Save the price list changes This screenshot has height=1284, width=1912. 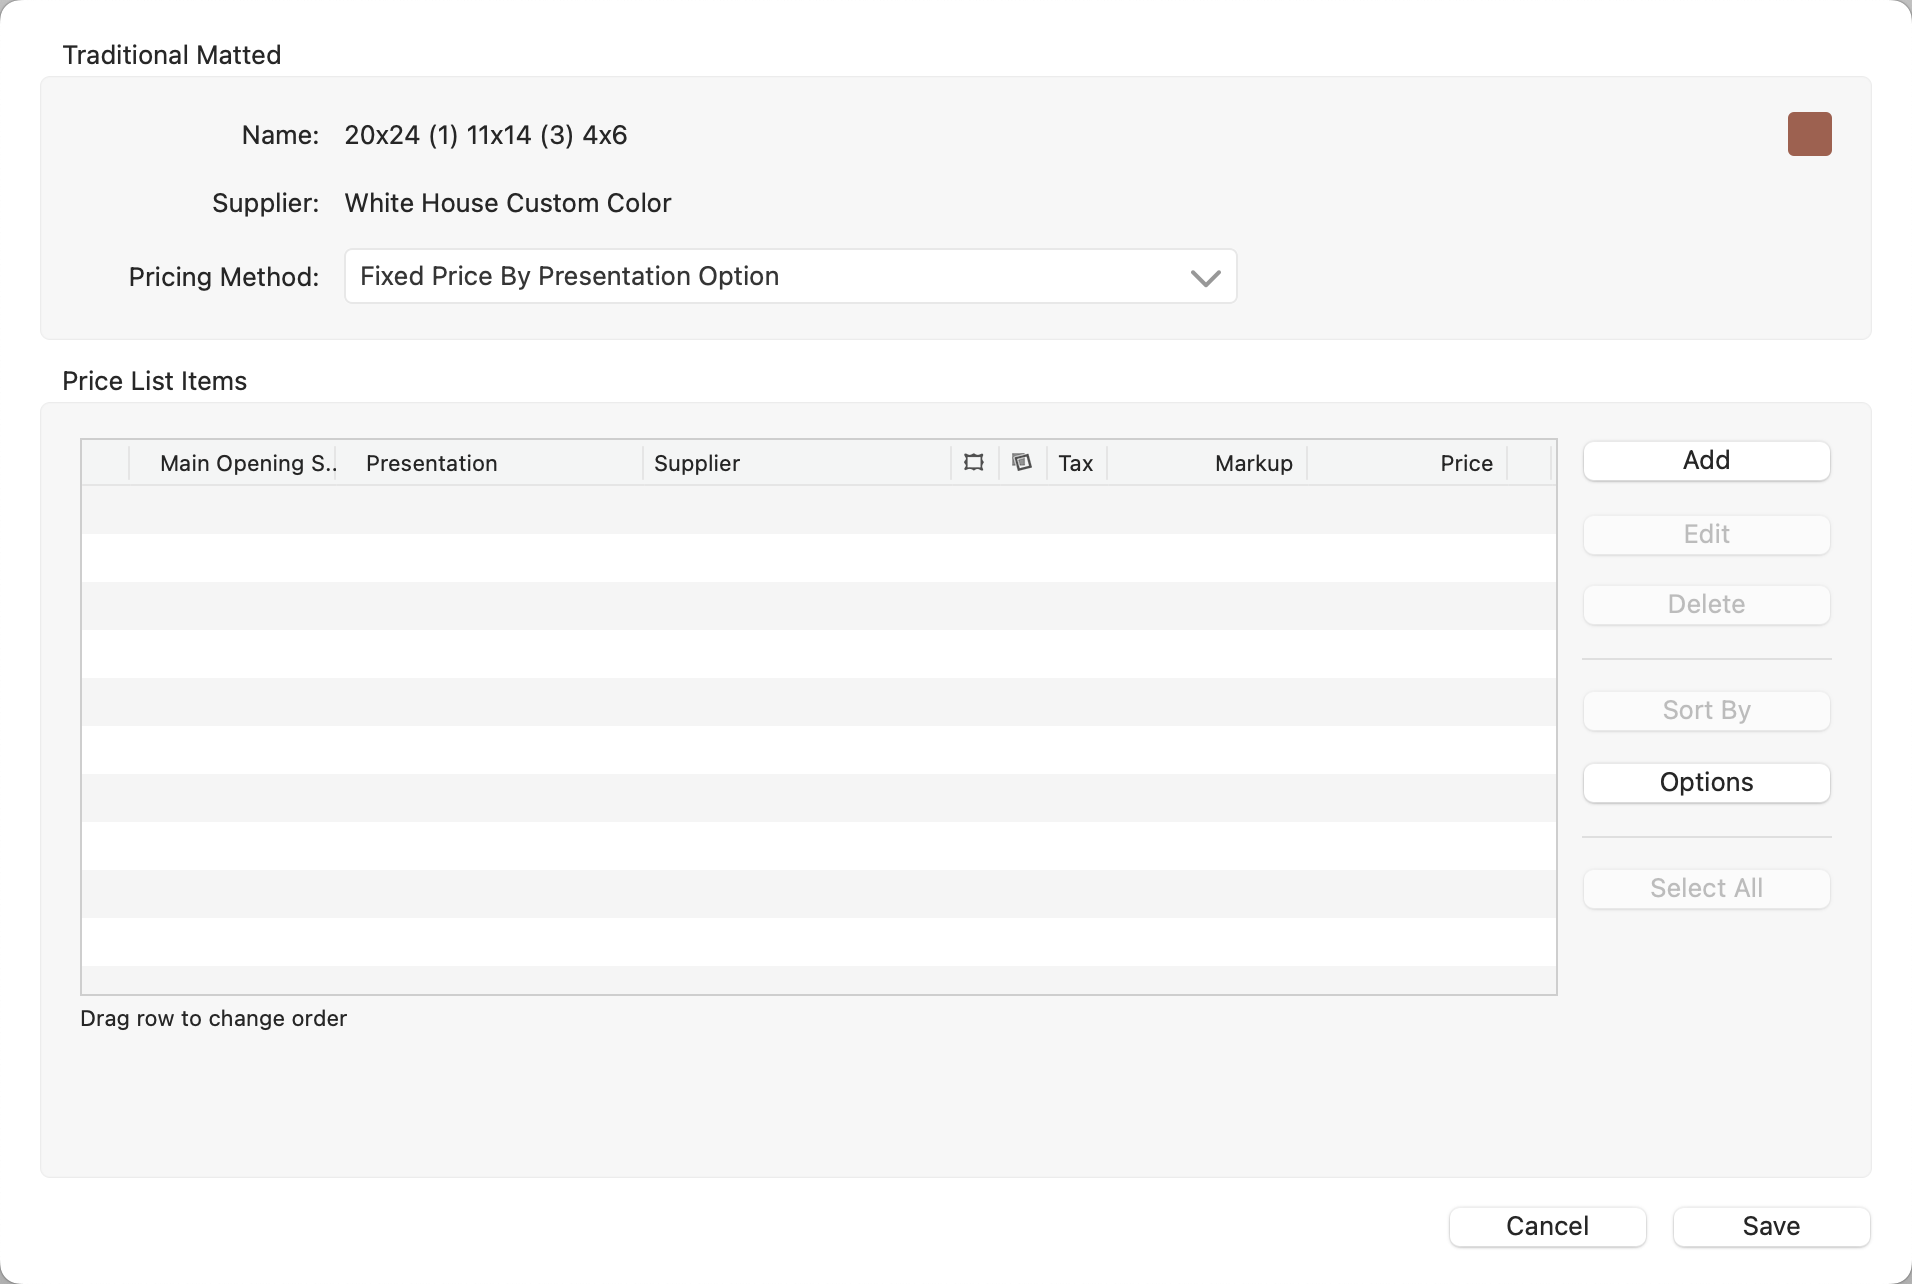pyautogui.click(x=1771, y=1227)
